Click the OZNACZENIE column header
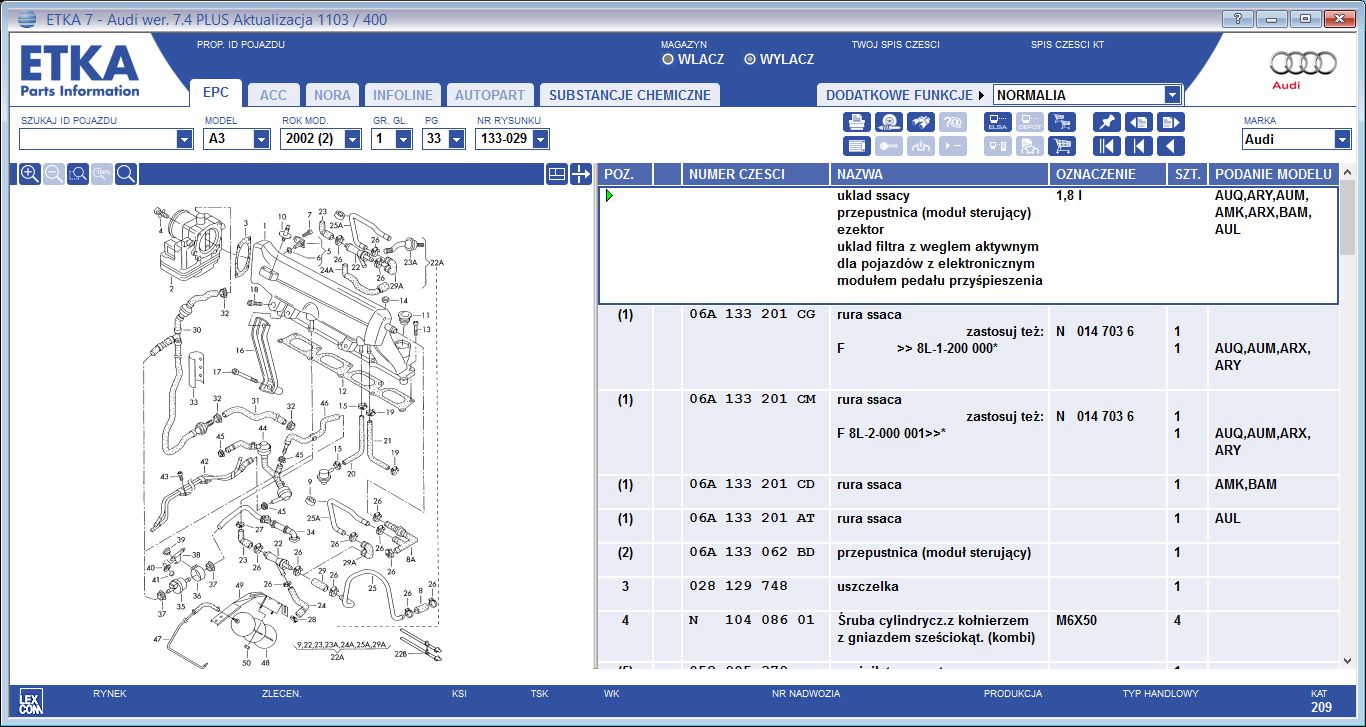The height and width of the screenshot is (727, 1366). point(1108,174)
